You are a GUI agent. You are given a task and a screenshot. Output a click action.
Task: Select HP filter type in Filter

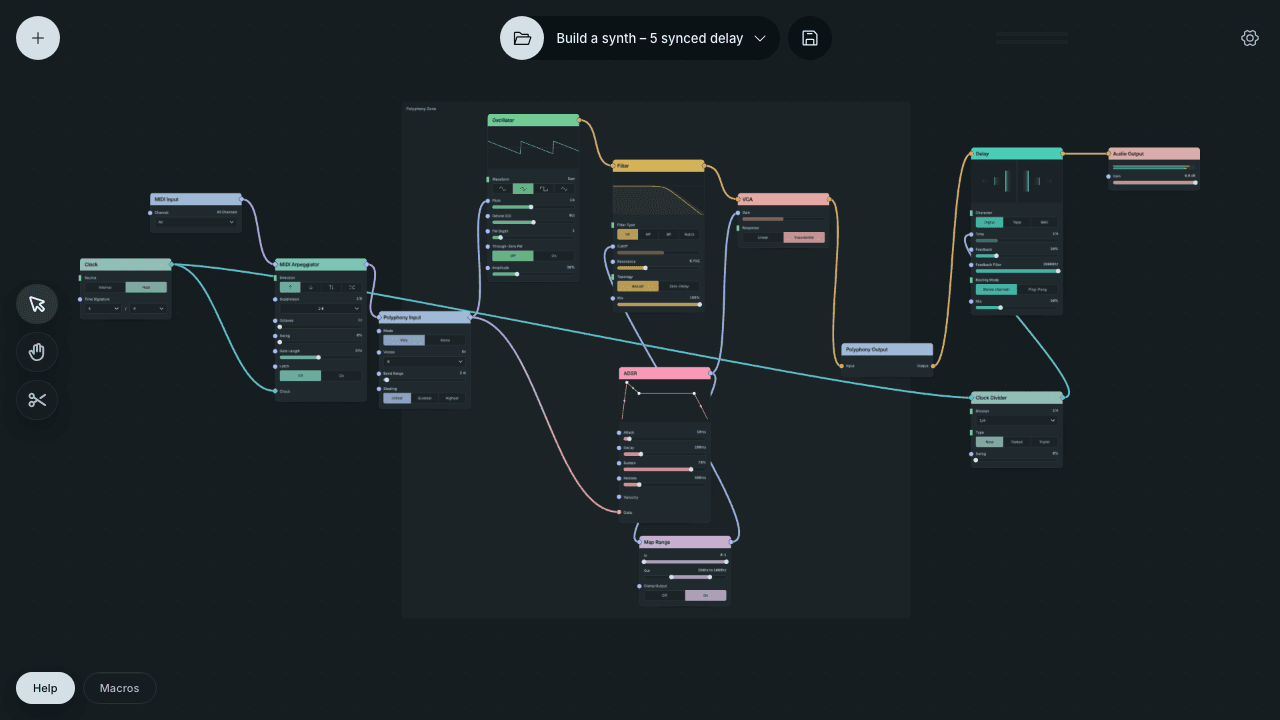pos(648,234)
